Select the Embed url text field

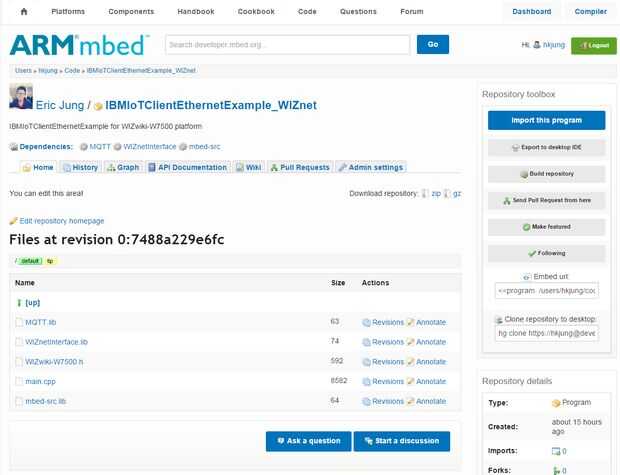pyautogui.click(x=546, y=291)
